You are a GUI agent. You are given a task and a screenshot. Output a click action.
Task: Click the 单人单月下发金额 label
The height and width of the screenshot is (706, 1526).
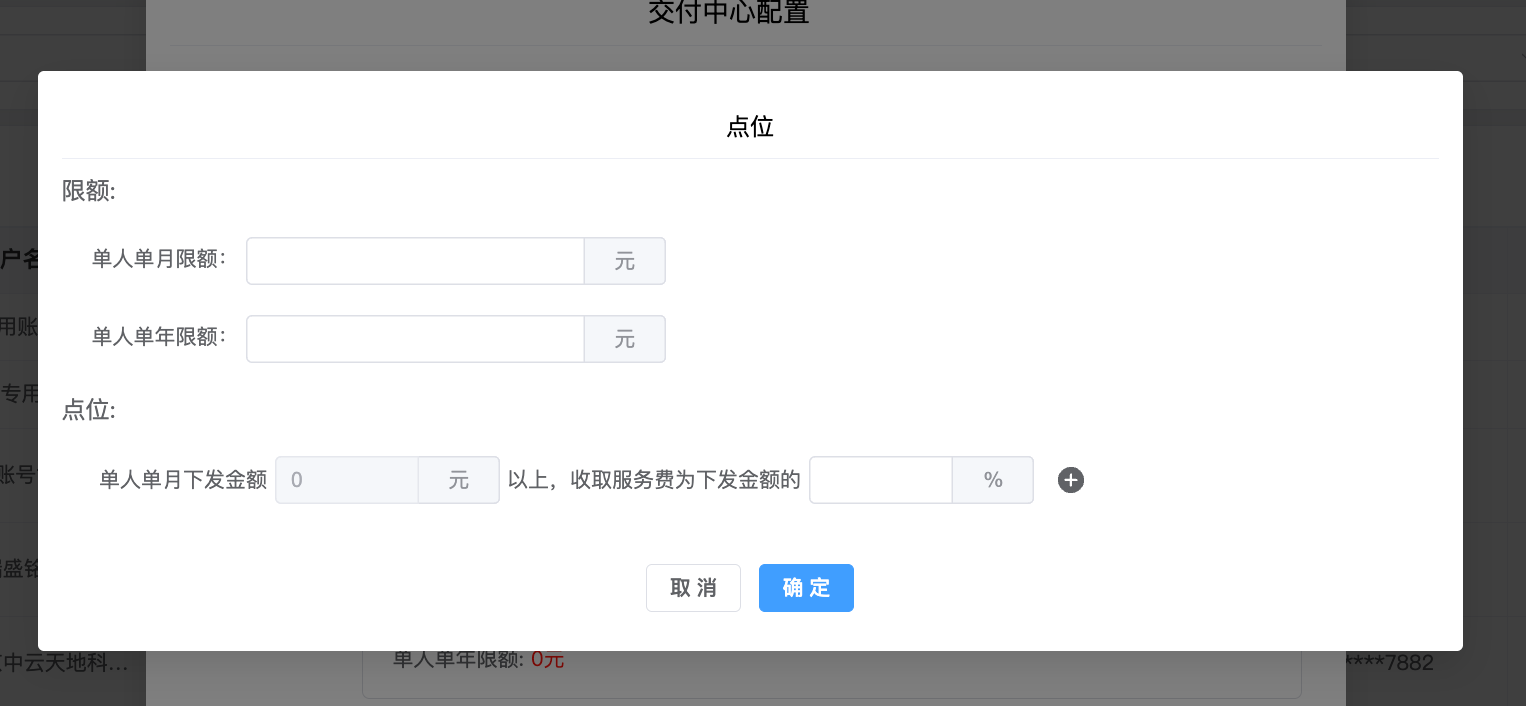pyautogui.click(x=183, y=480)
